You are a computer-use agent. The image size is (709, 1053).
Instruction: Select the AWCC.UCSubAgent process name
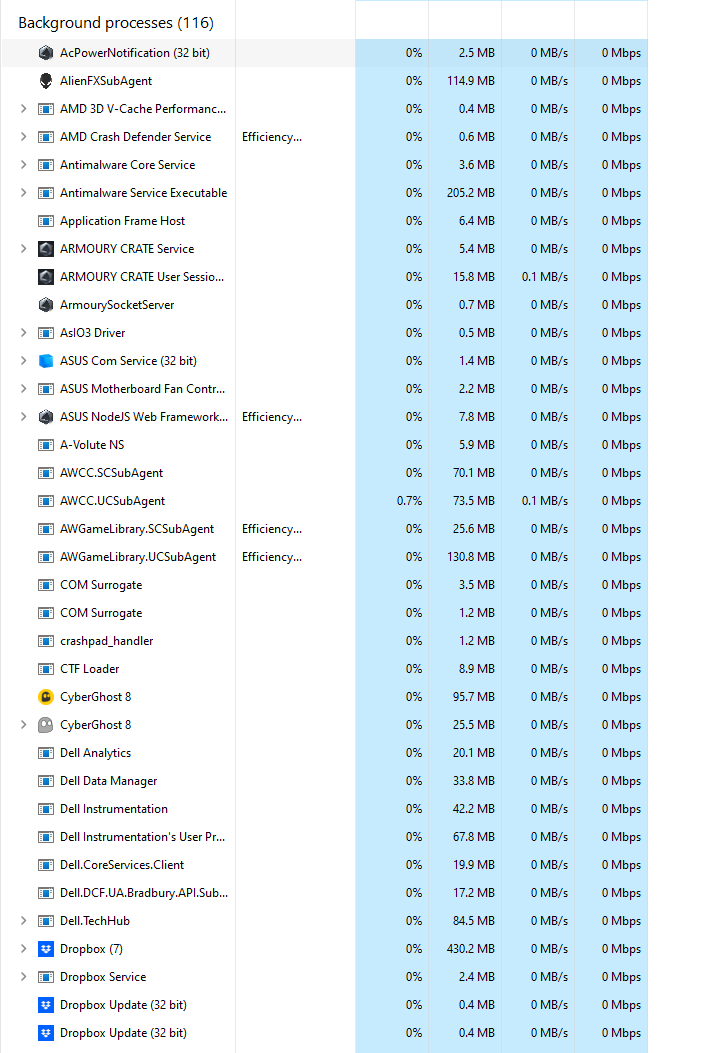[x=112, y=501]
